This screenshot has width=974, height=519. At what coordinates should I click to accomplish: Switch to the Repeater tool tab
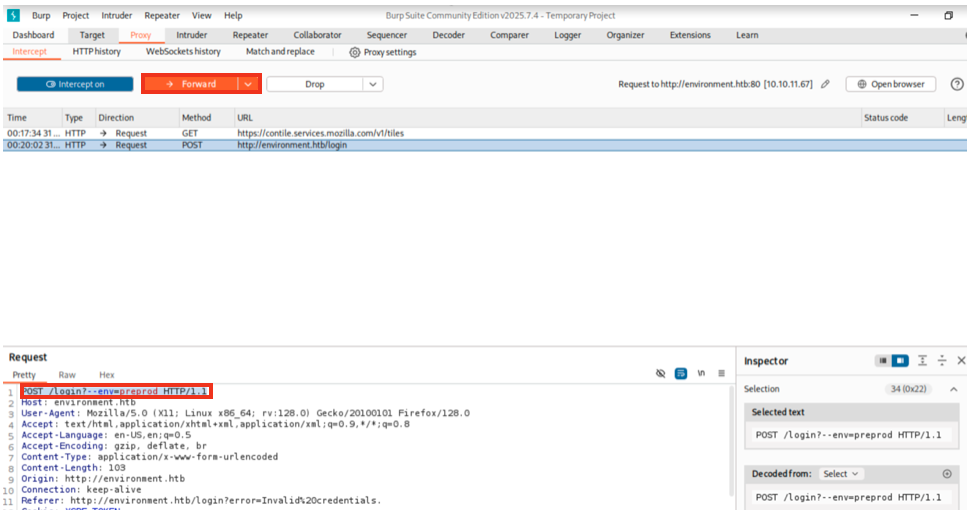coord(250,35)
